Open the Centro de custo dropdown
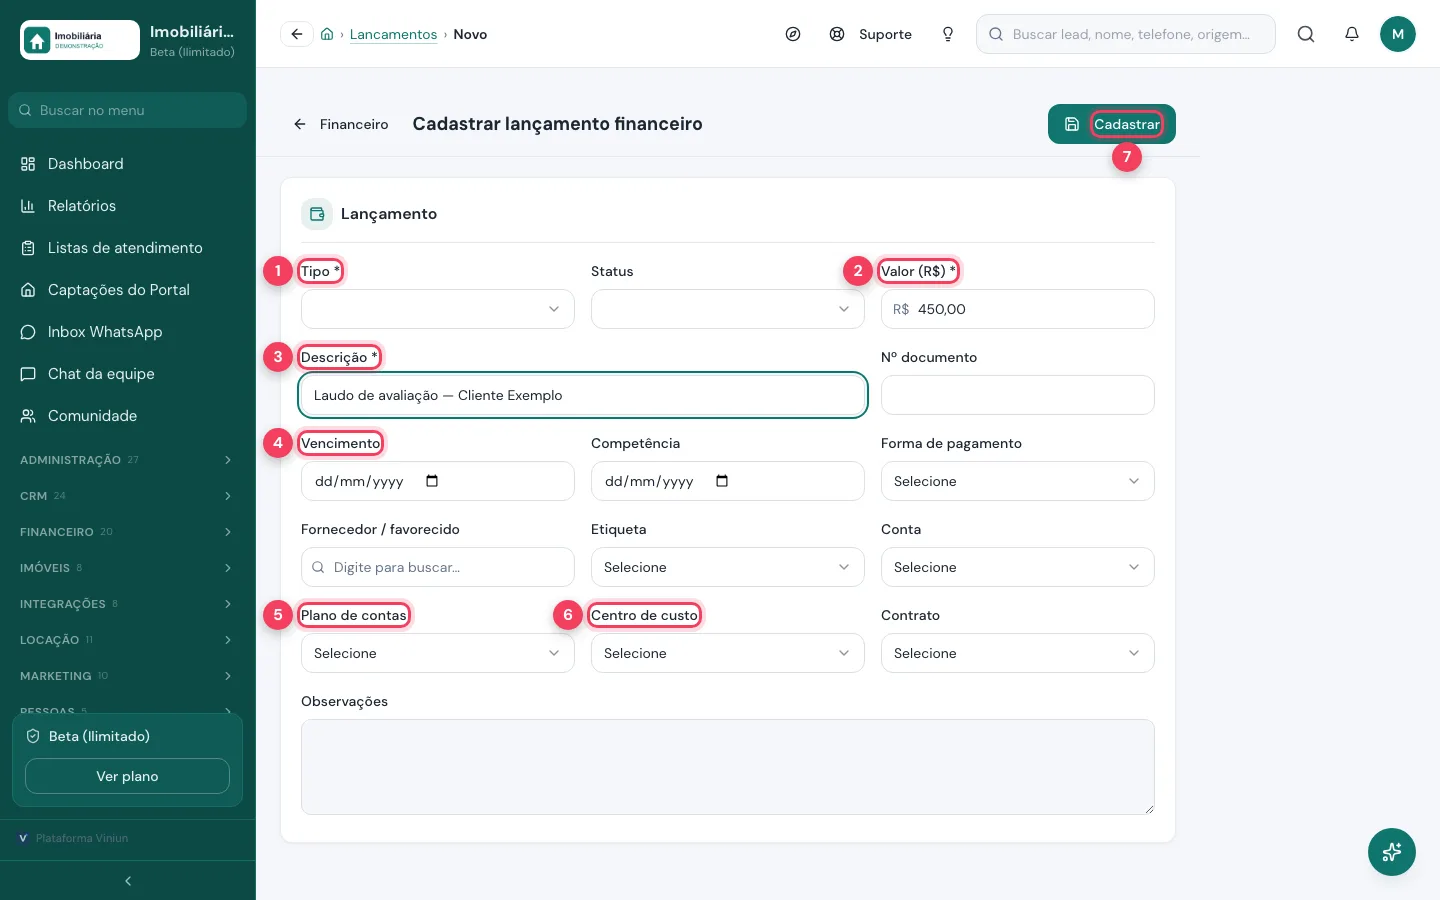Screen dimensions: 1440x900 click(x=728, y=653)
